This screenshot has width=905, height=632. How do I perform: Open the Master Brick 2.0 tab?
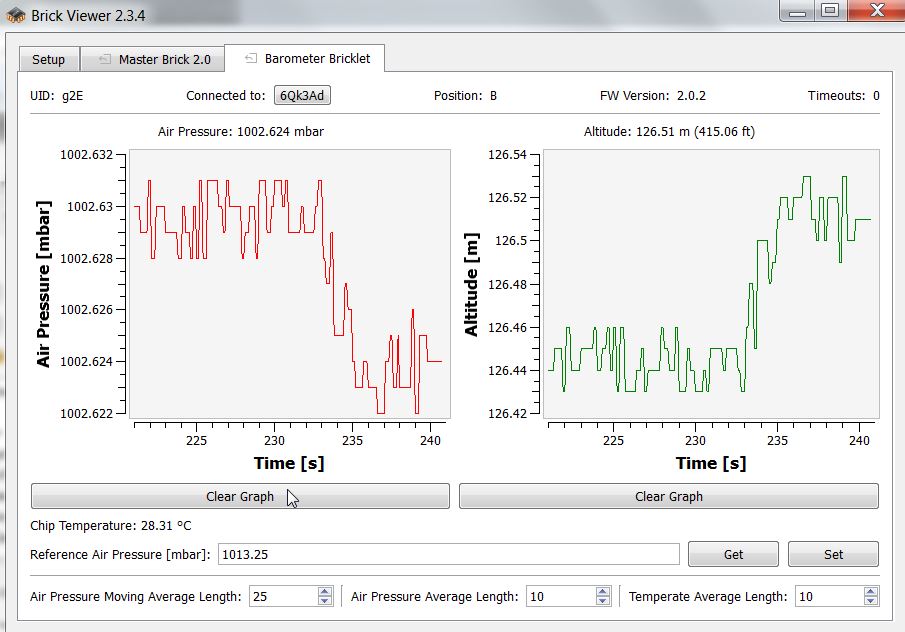tap(164, 60)
